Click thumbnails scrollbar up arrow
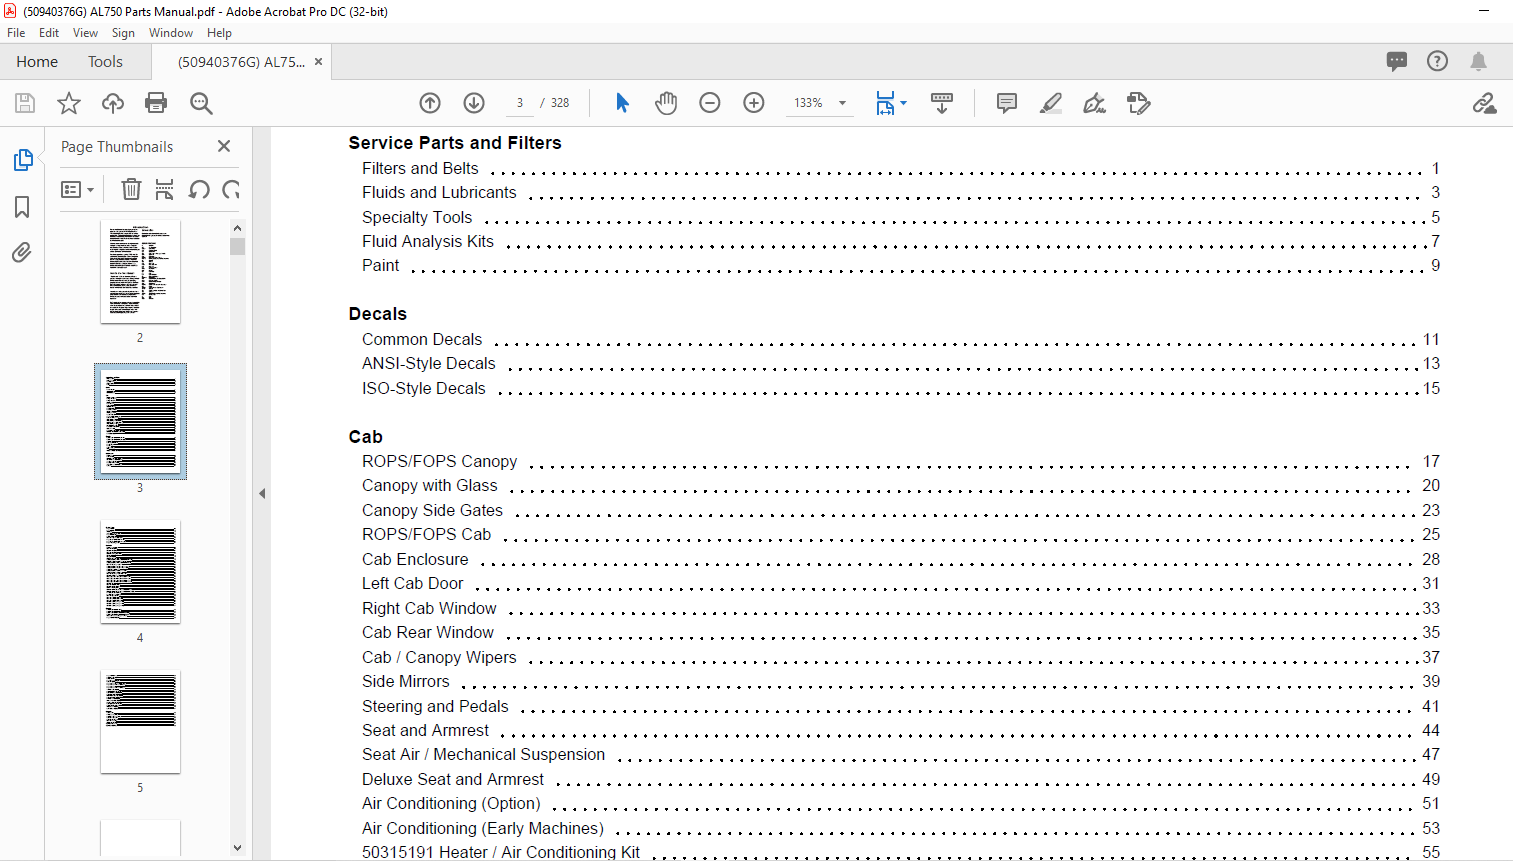The image size is (1513, 861). tap(237, 228)
